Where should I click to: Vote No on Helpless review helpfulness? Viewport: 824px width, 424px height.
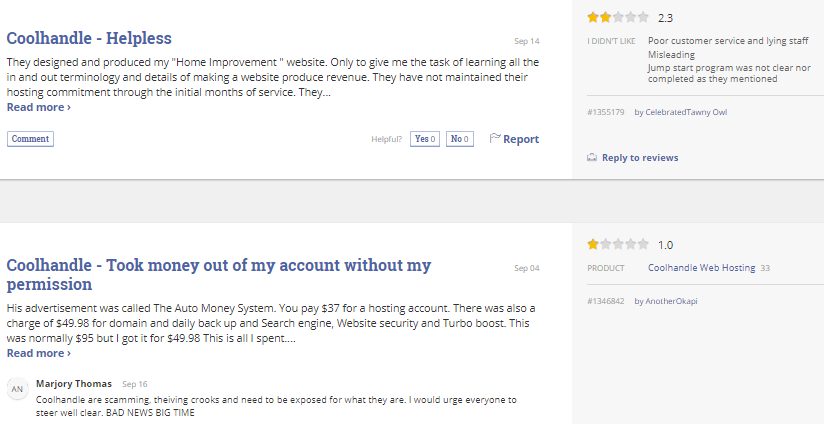pyautogui.click(x=460, y=139)
